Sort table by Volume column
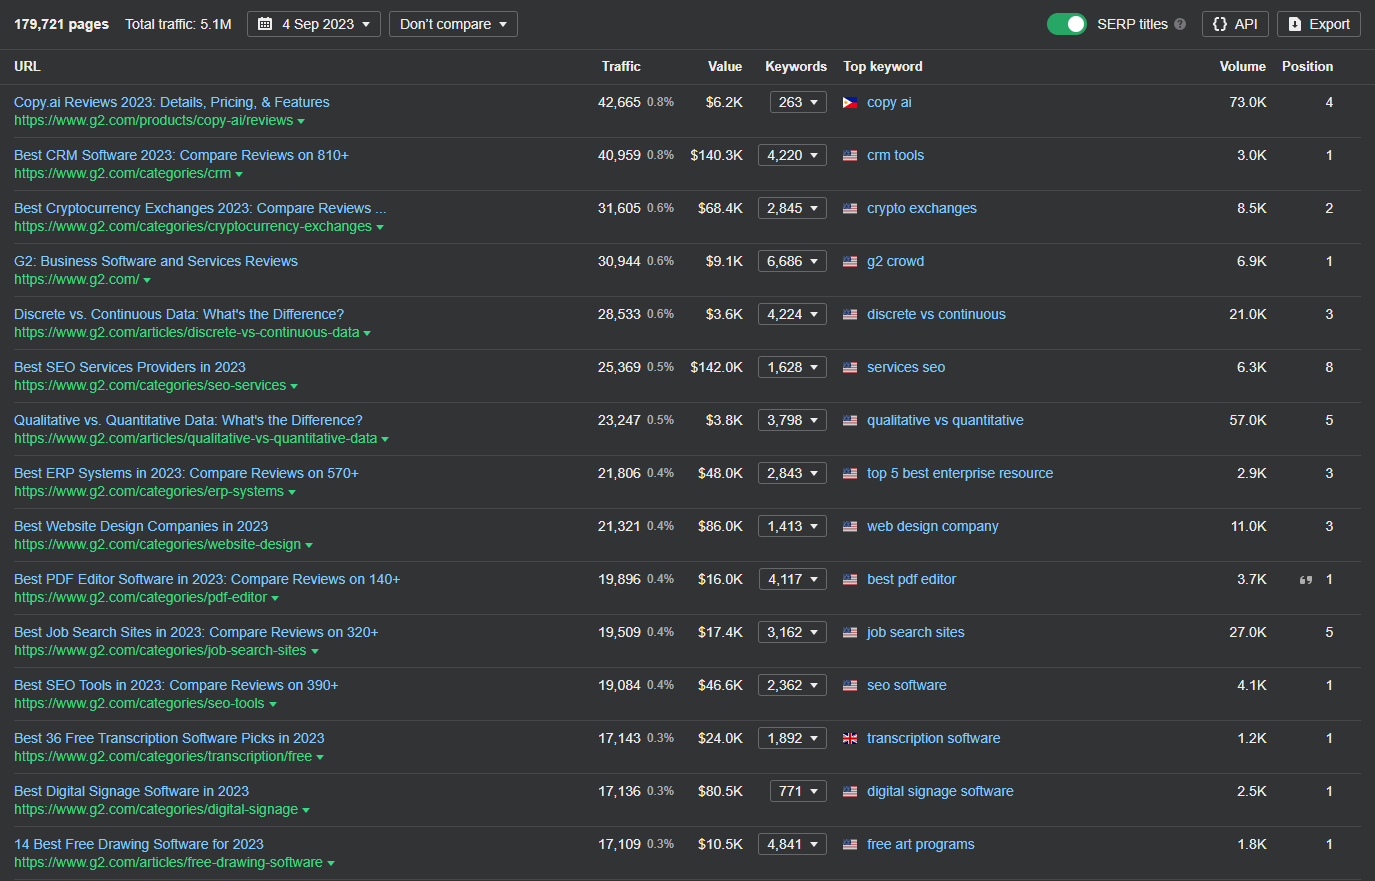 coord(1243,66)
